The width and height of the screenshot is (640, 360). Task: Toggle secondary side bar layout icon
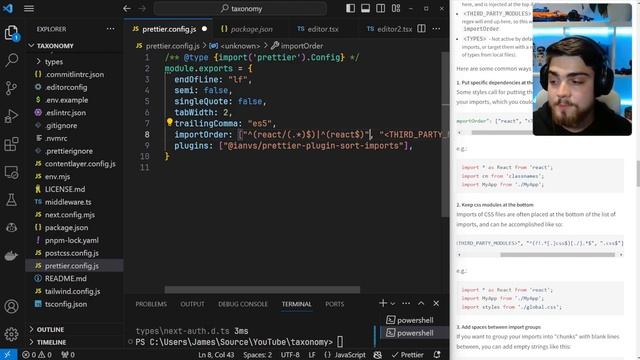coord(380,9)
